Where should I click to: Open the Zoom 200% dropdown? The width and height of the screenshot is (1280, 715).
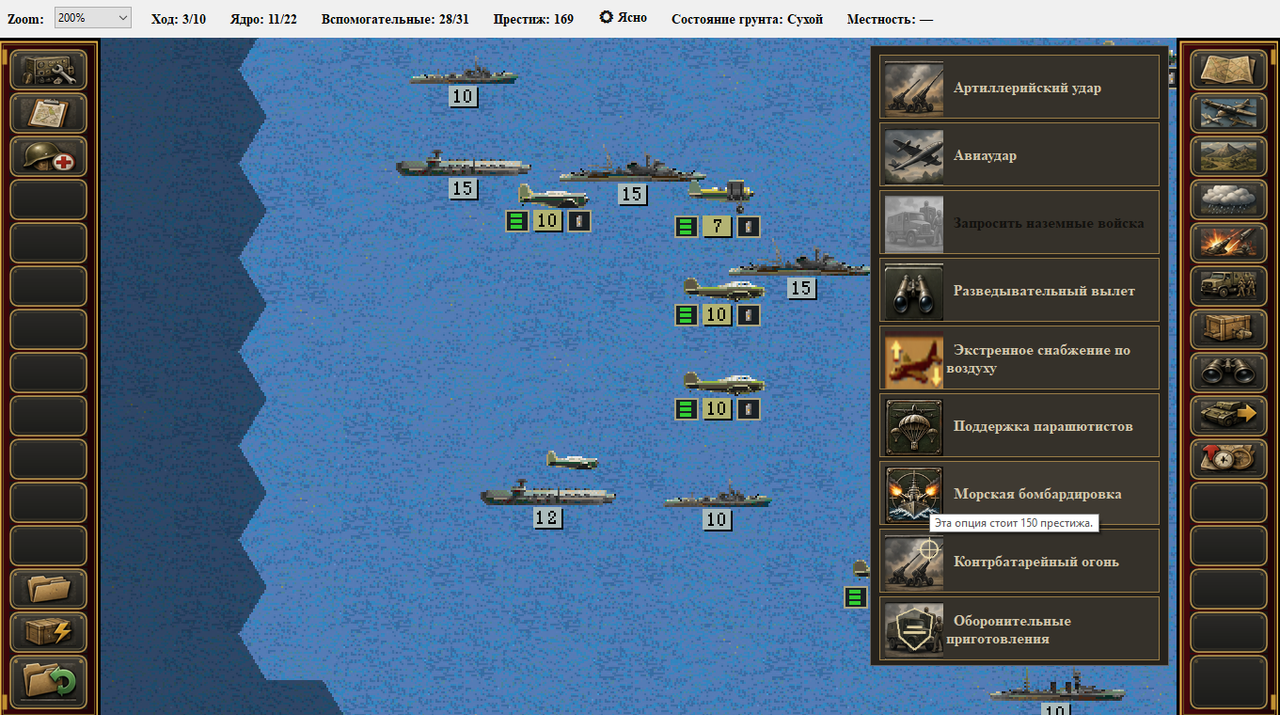pyautogui.click(x=93, y=18)
